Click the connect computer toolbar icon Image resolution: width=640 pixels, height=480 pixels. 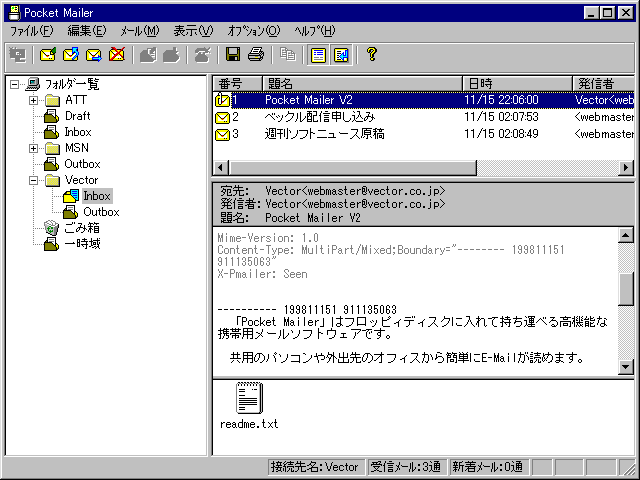[x=18, y=55]
